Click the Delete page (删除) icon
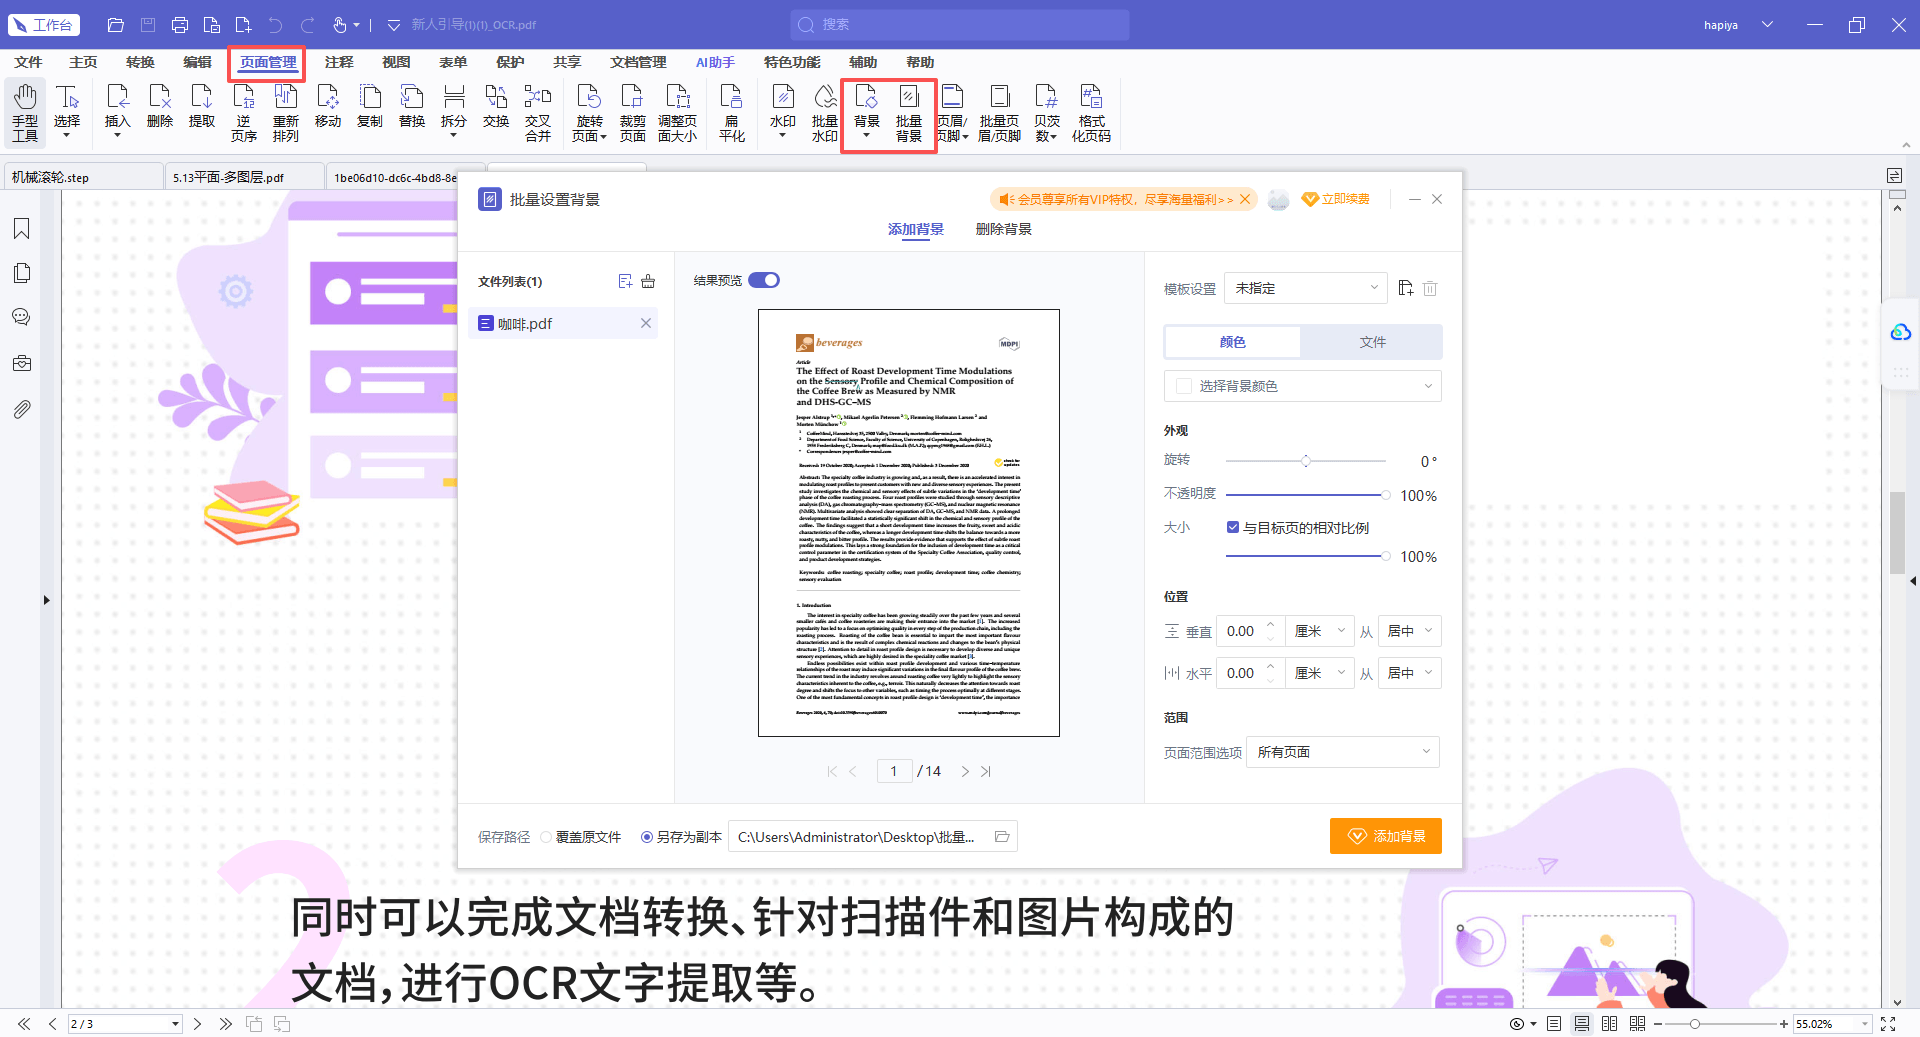Image resolution: width=1920 pixels, height=1037 pixels. pos(159,106)
